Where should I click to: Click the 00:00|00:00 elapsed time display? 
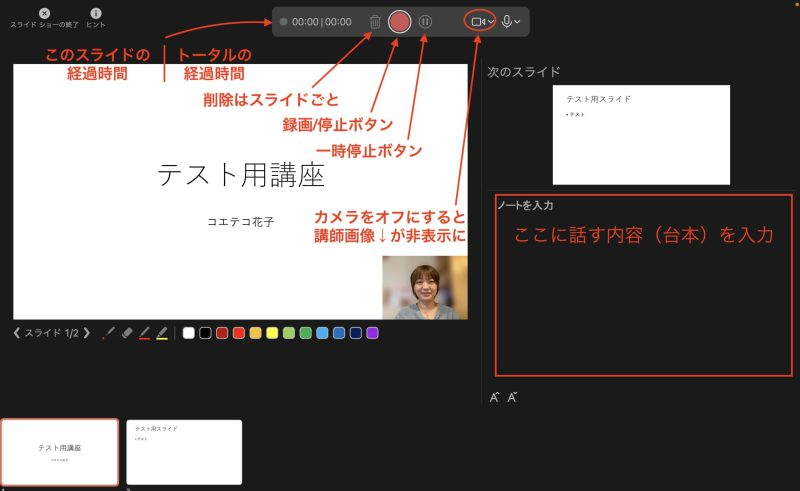coord(321,22)
